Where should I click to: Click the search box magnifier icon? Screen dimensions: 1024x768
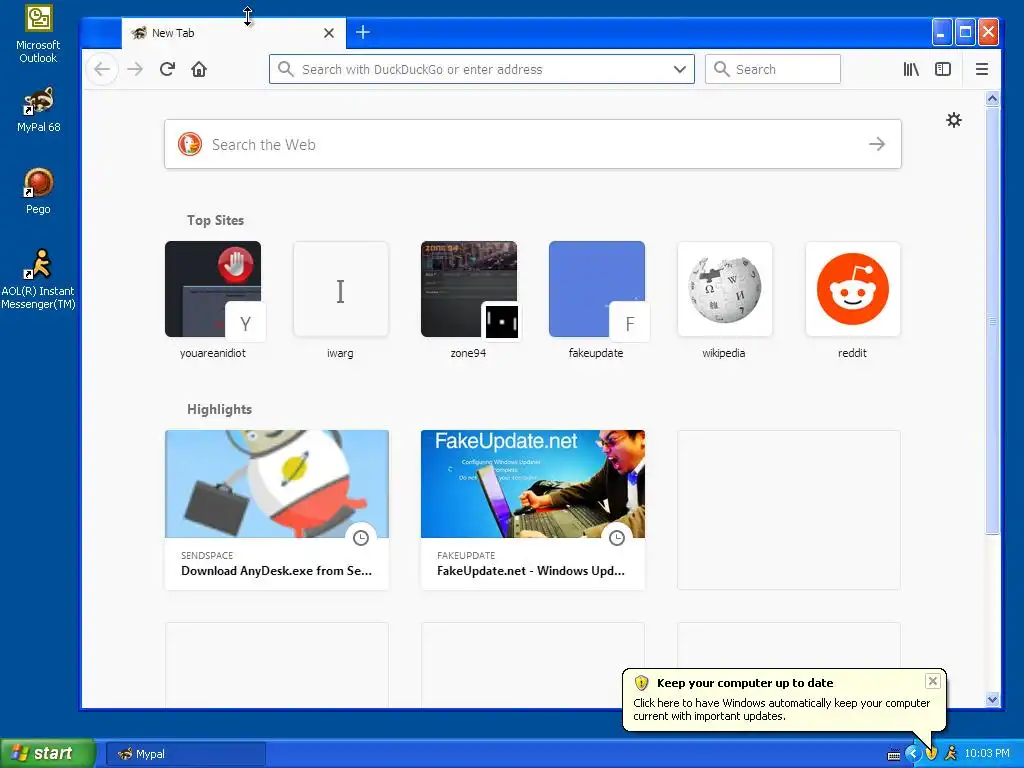pos(721,69)
